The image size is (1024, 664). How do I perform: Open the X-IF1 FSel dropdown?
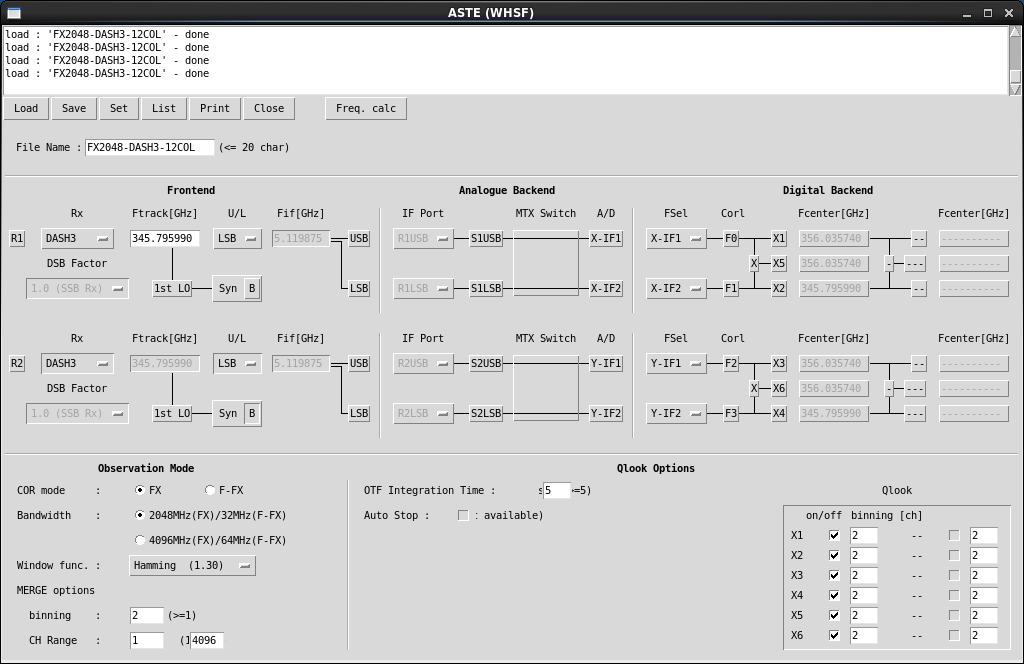pyautogui.click(x=676, y=238)
